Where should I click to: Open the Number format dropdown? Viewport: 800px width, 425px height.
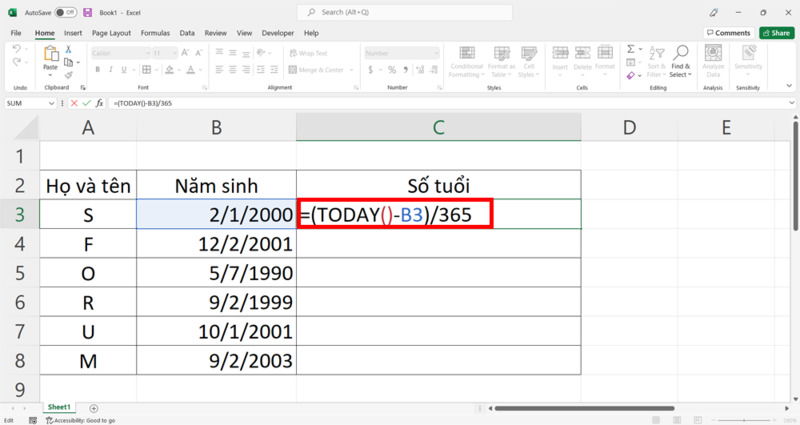click(x=436, y=53)
